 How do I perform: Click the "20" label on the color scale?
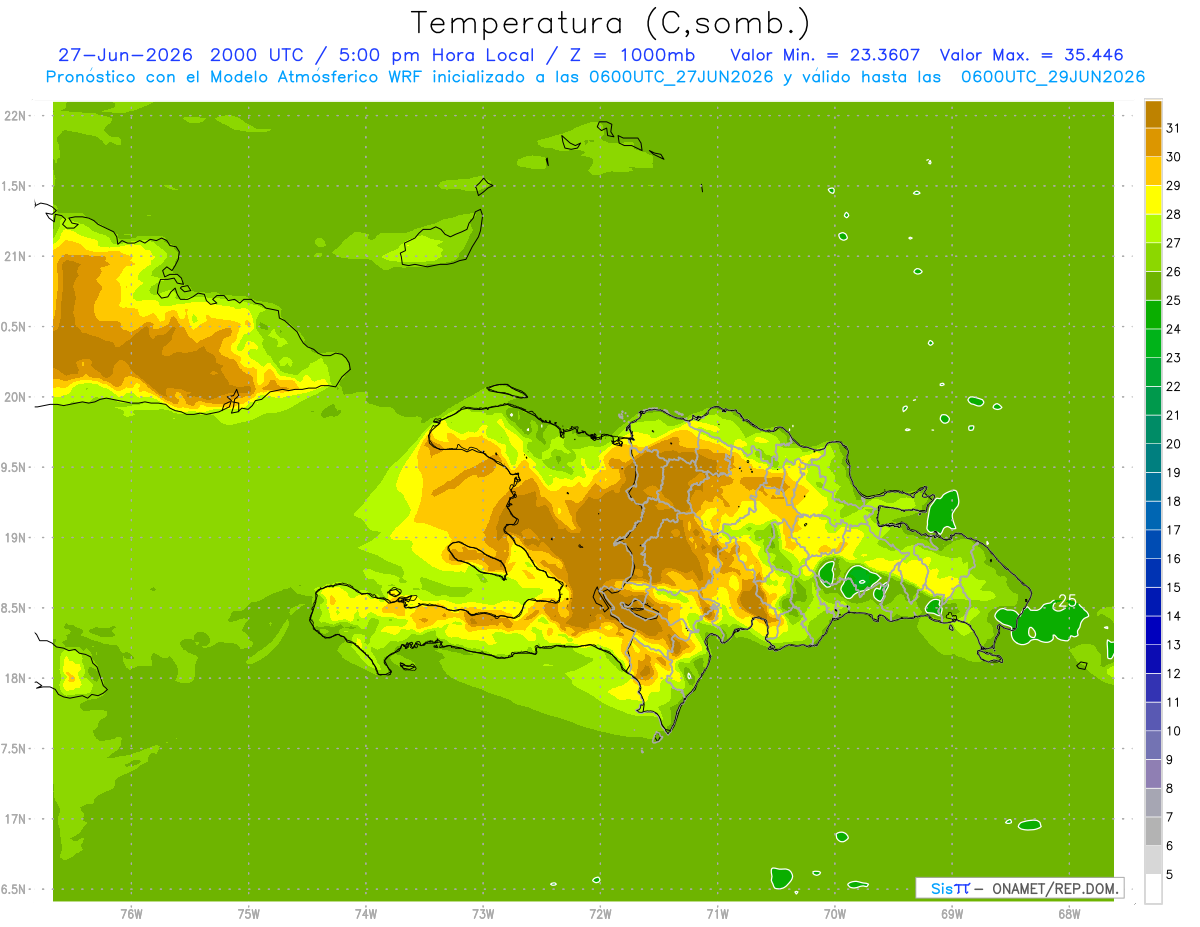click(1173, 444)
